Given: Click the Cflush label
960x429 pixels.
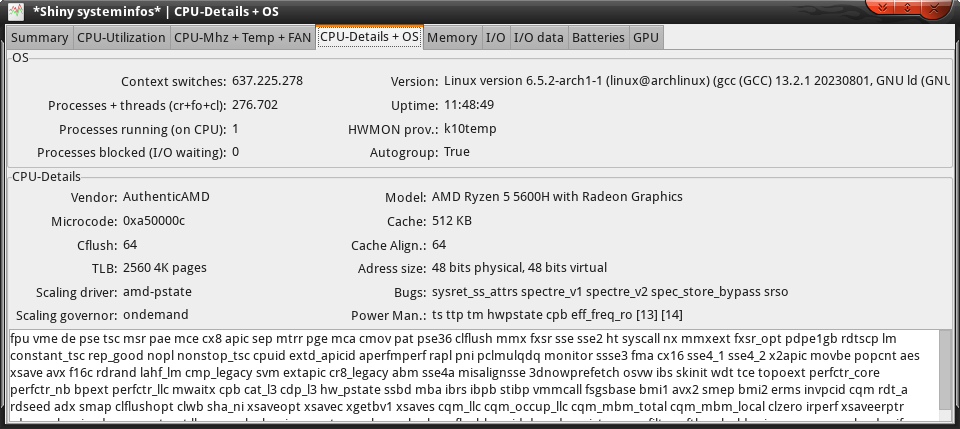Looking at the screenshot, I should tap(97, 245).
